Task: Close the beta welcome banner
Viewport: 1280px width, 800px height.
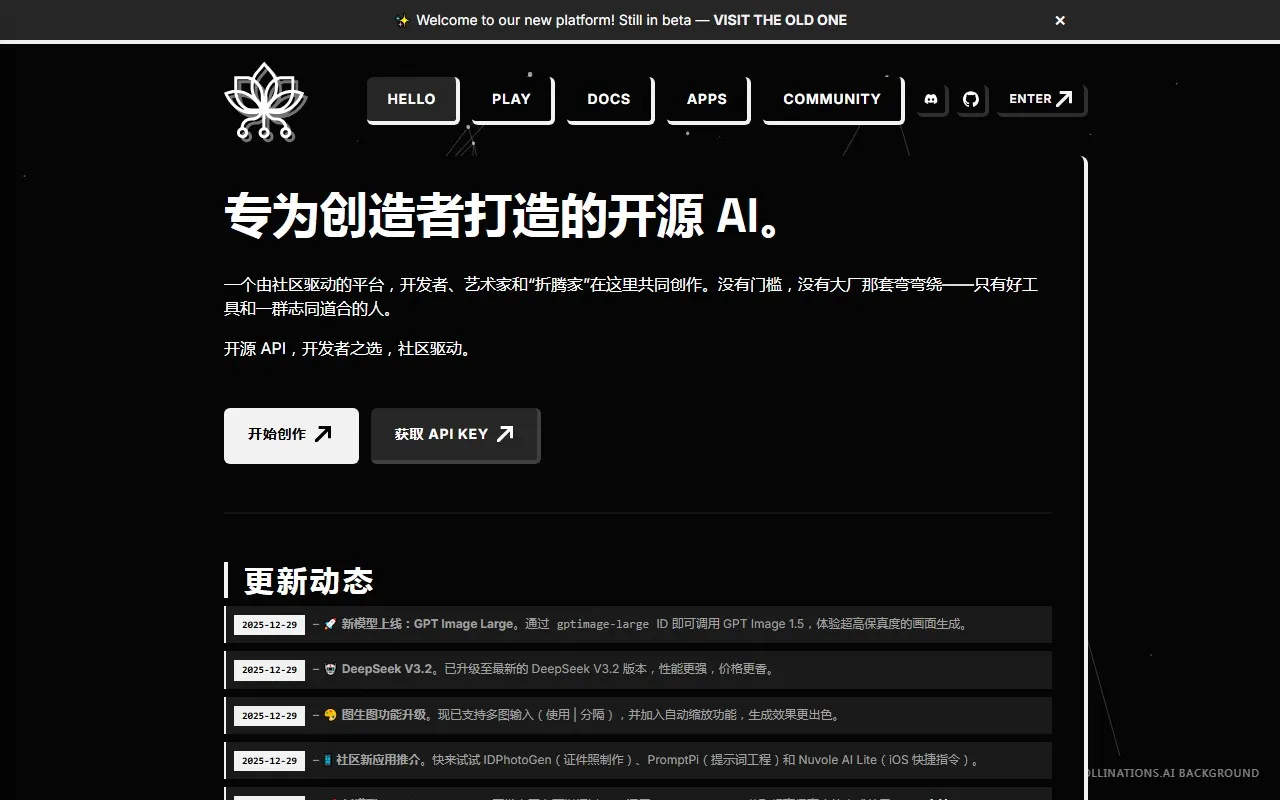Action: point(1060,20)
